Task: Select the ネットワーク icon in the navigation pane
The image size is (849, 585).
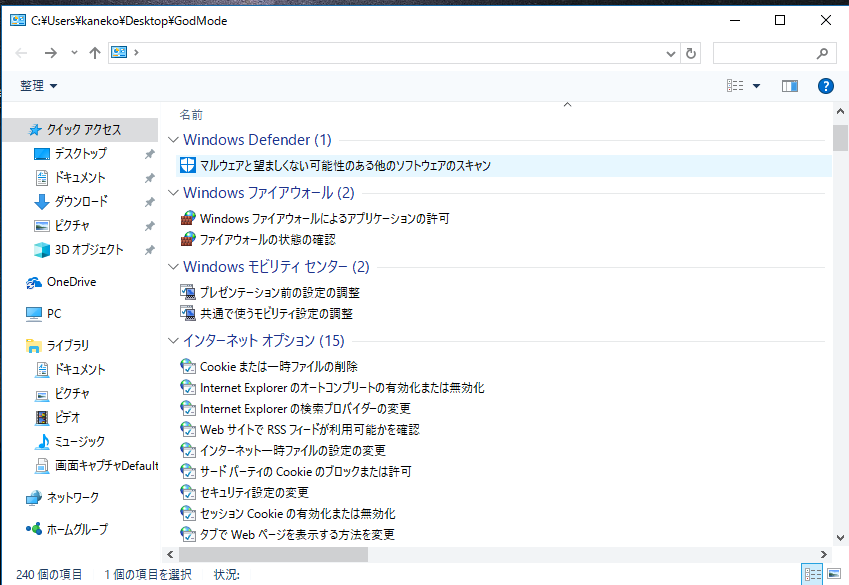Action: pyautogui.click(x=33, y=497)
